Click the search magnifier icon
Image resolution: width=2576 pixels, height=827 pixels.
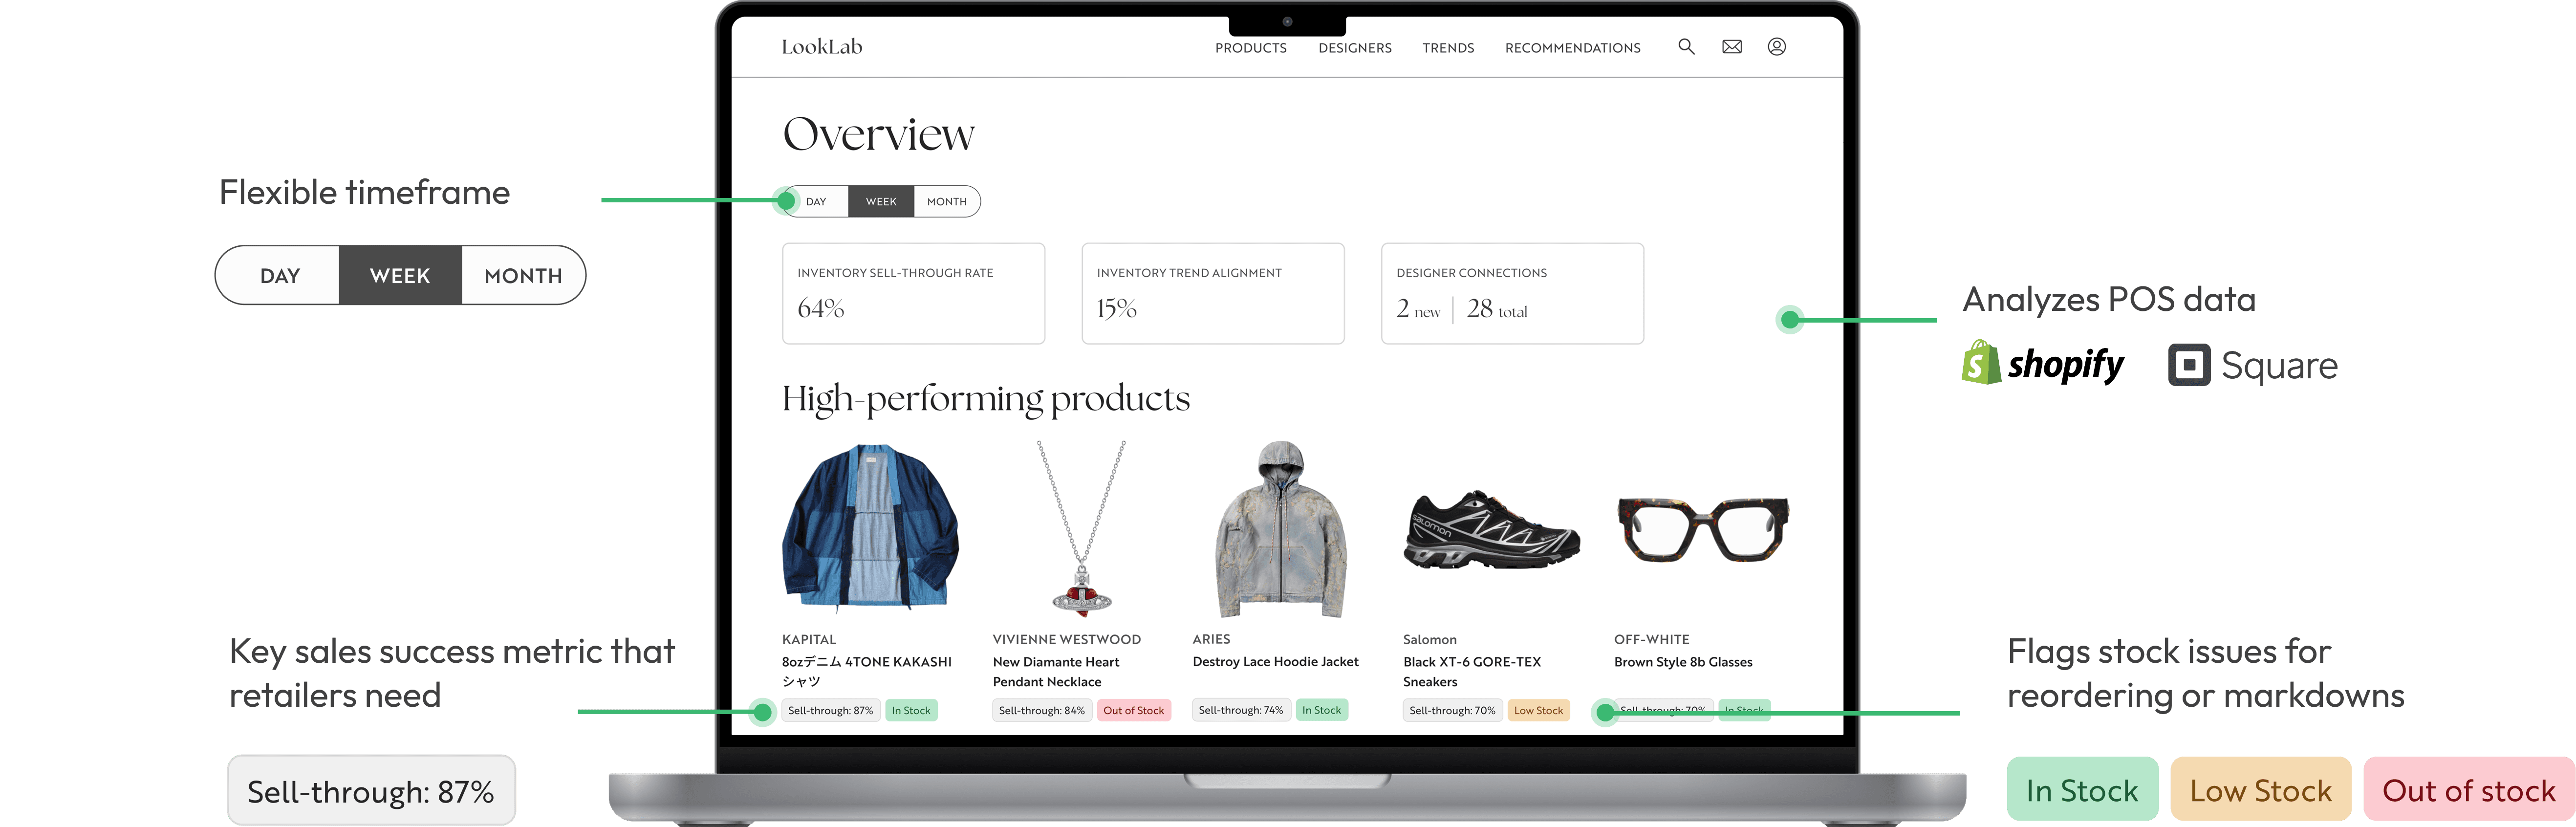[1686, 47]
